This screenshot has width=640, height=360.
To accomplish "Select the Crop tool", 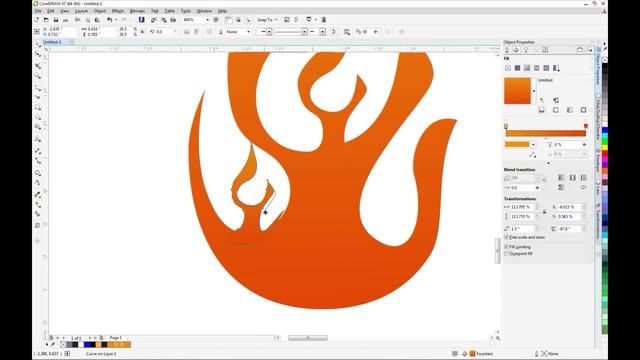I will click(x=38, y=65).
